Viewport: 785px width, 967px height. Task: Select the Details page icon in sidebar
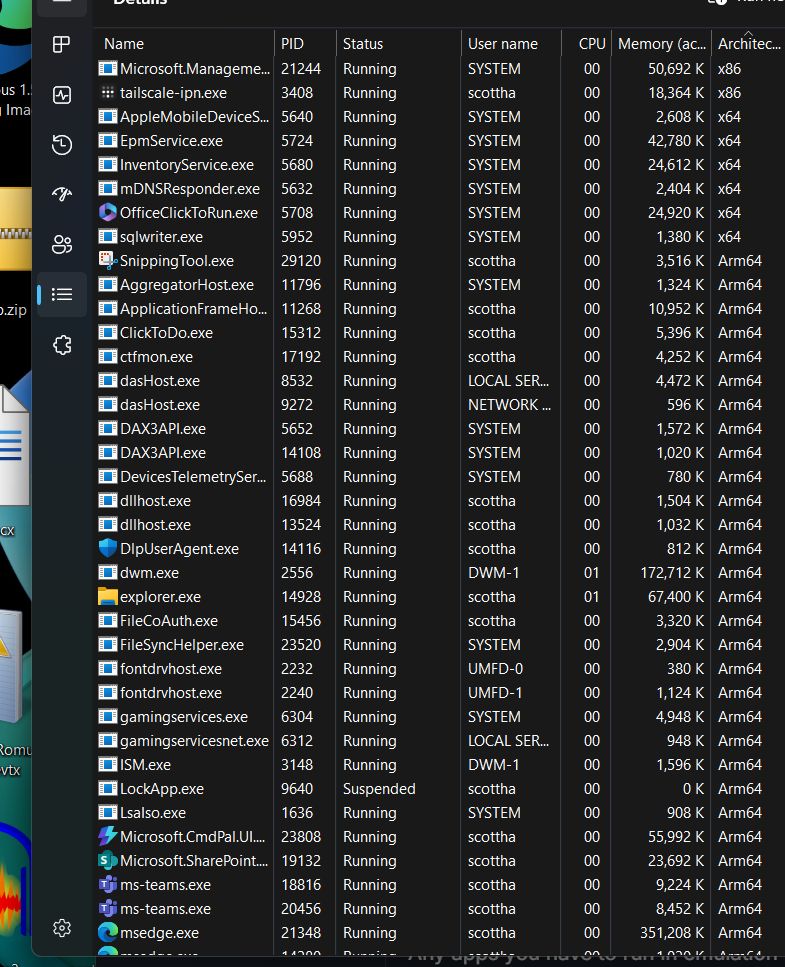(x=62, y=294)
